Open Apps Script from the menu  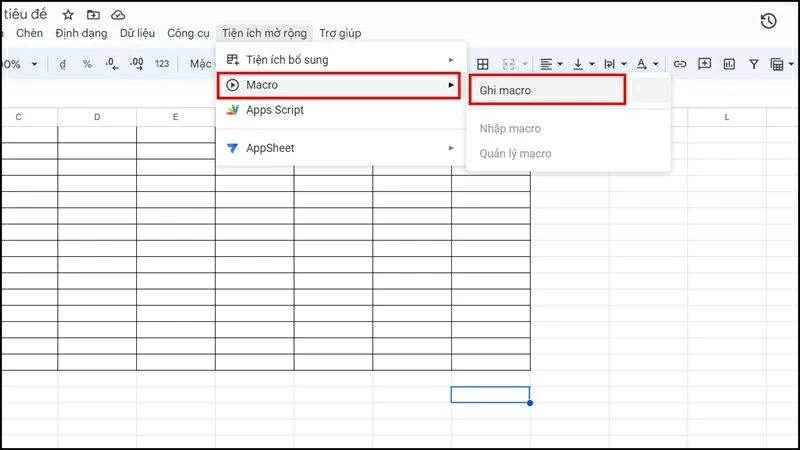(275, 110)
